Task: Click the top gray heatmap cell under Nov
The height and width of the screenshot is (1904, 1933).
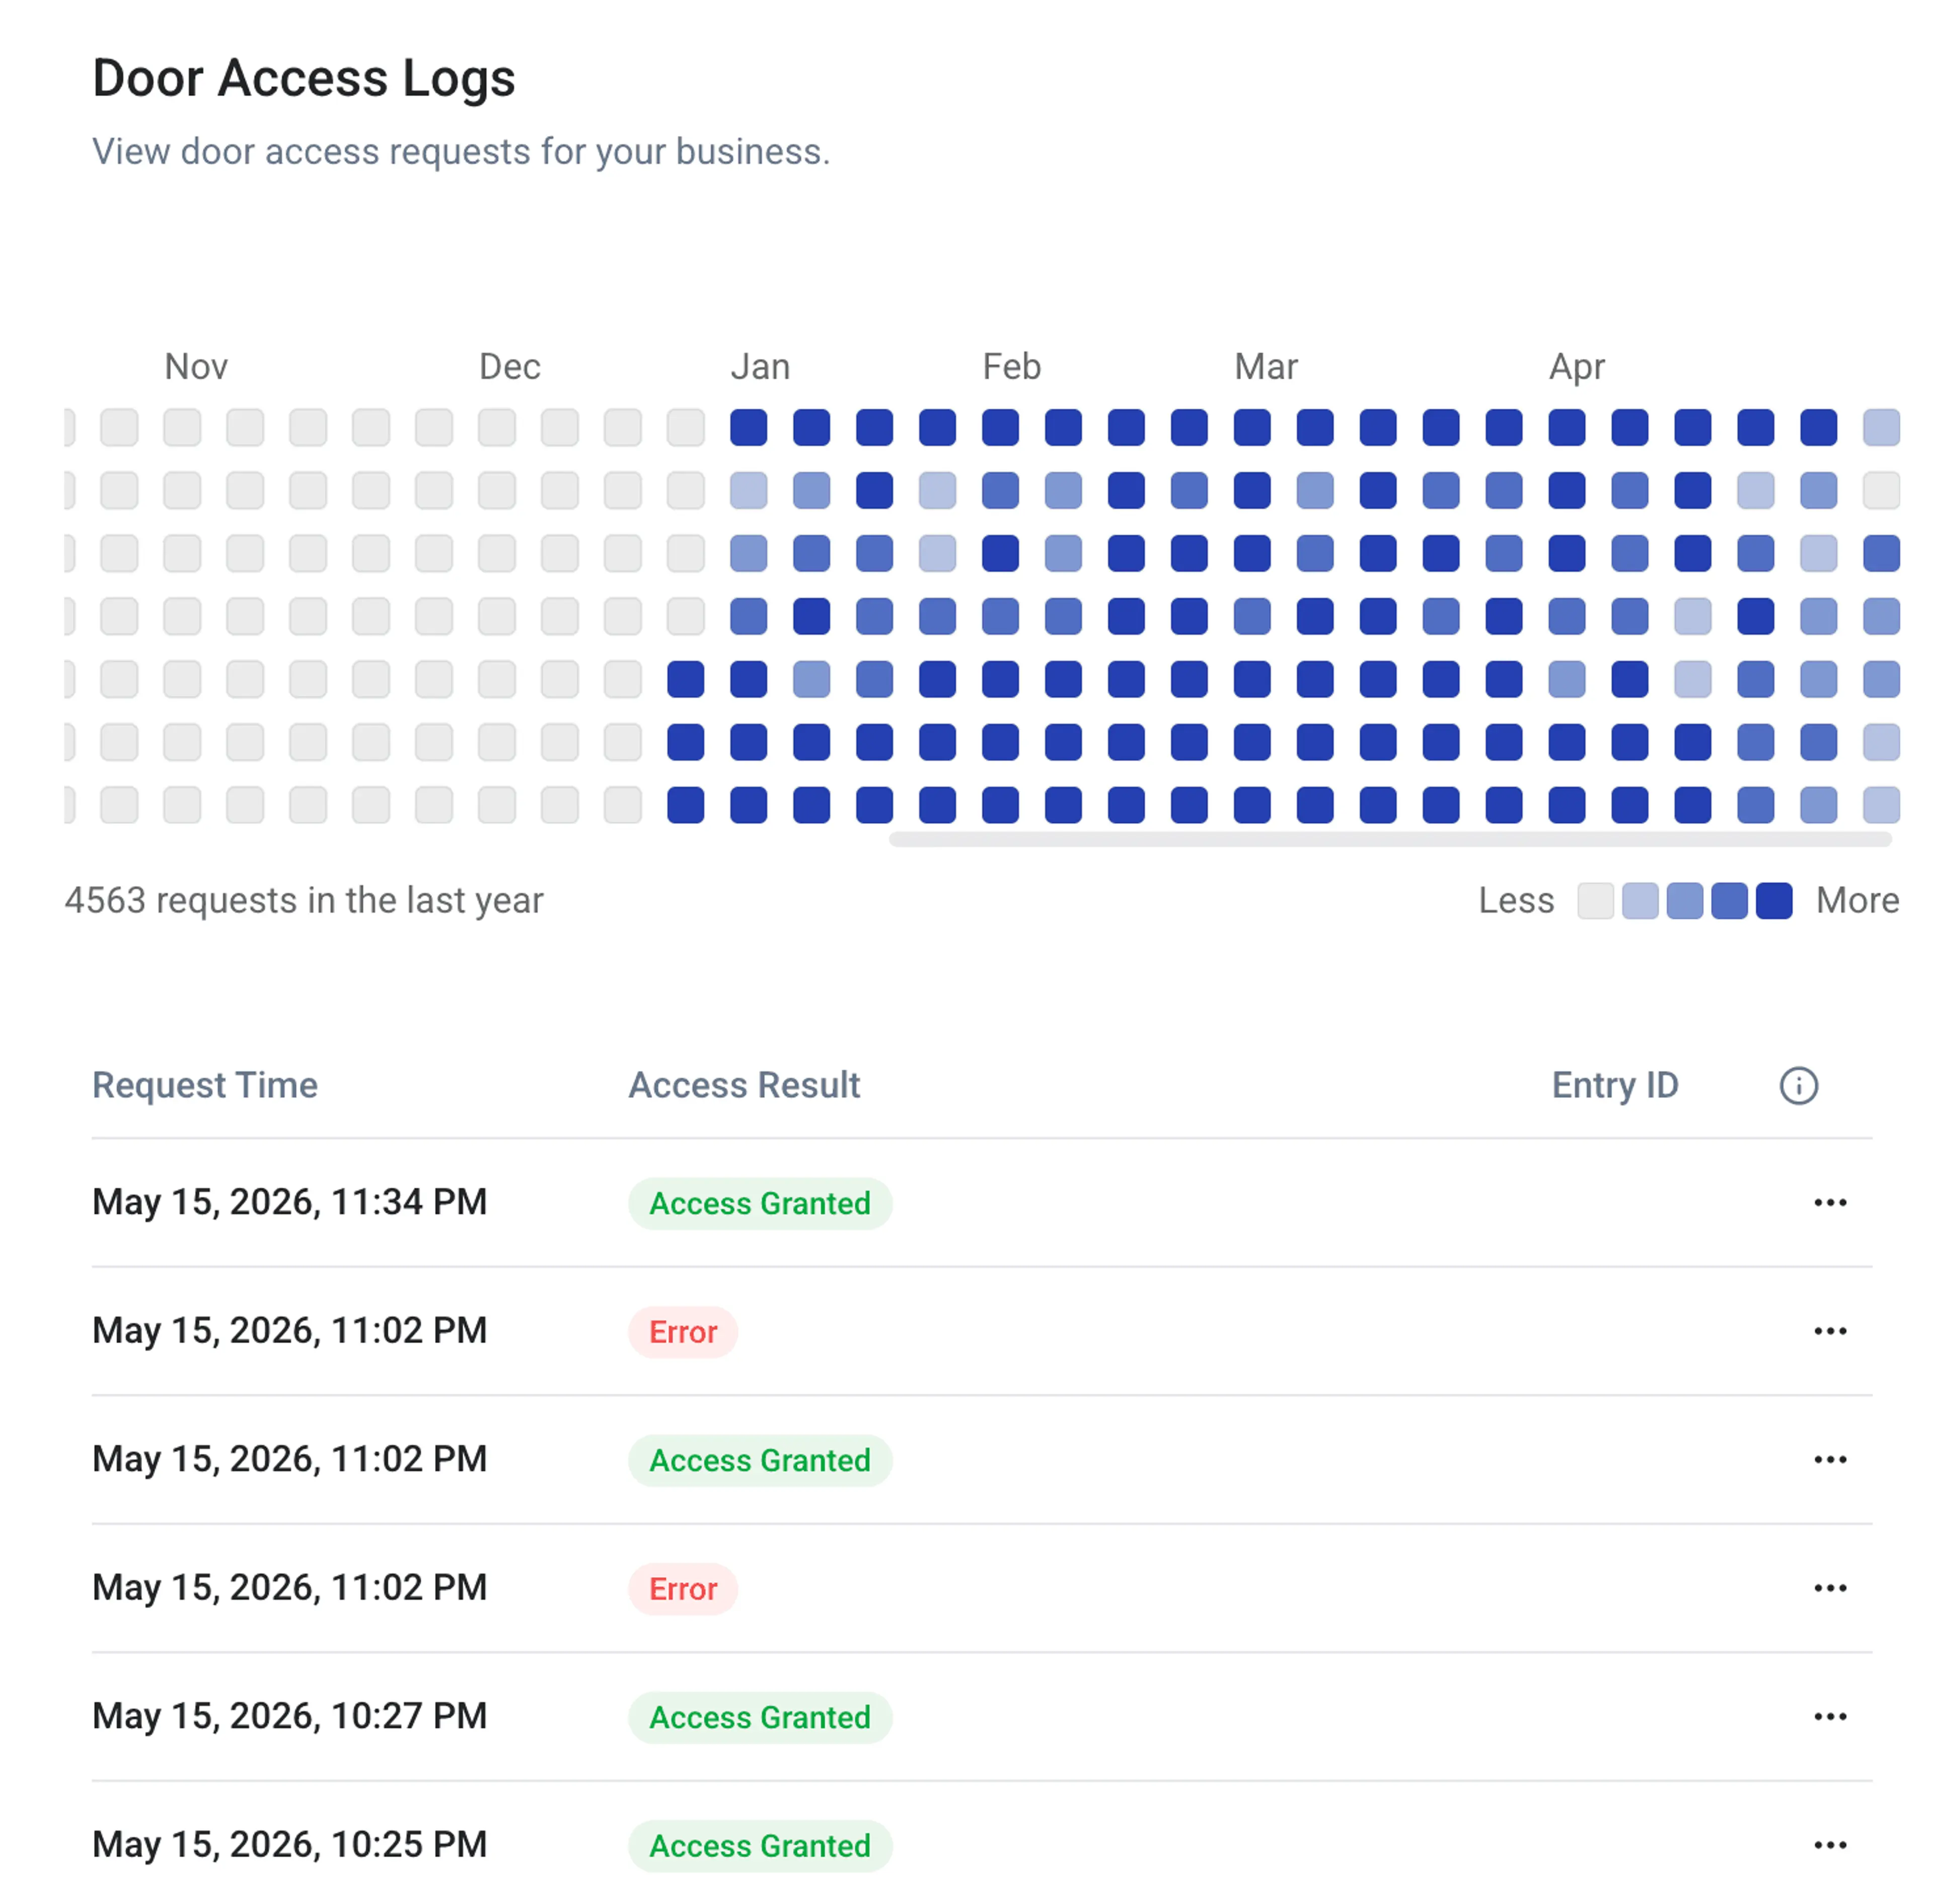Action: (x=182, y=427)
